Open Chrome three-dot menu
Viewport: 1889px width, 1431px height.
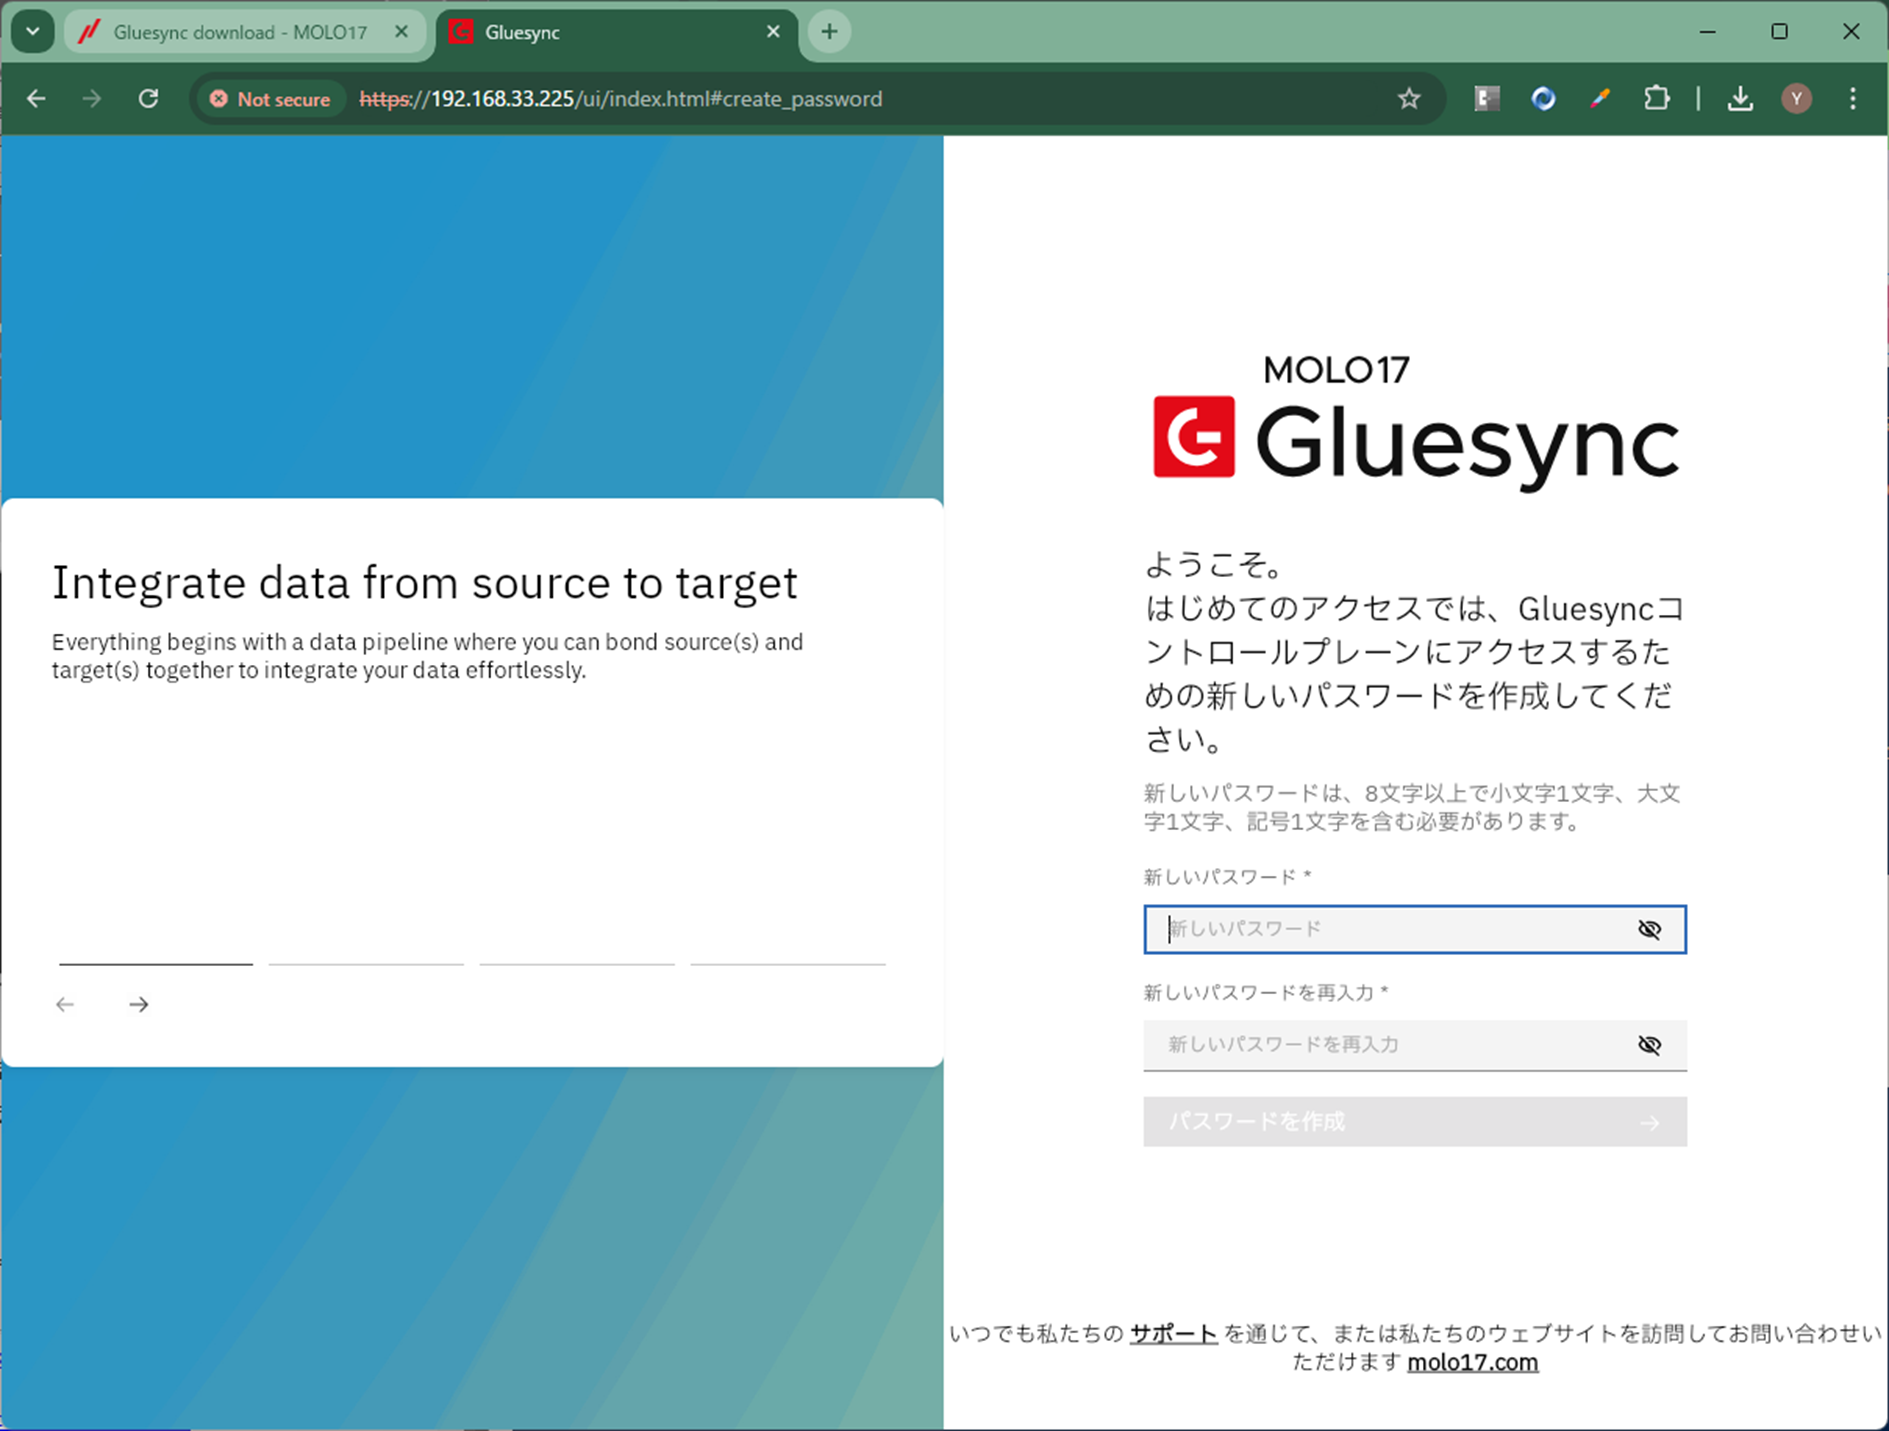1852,99
